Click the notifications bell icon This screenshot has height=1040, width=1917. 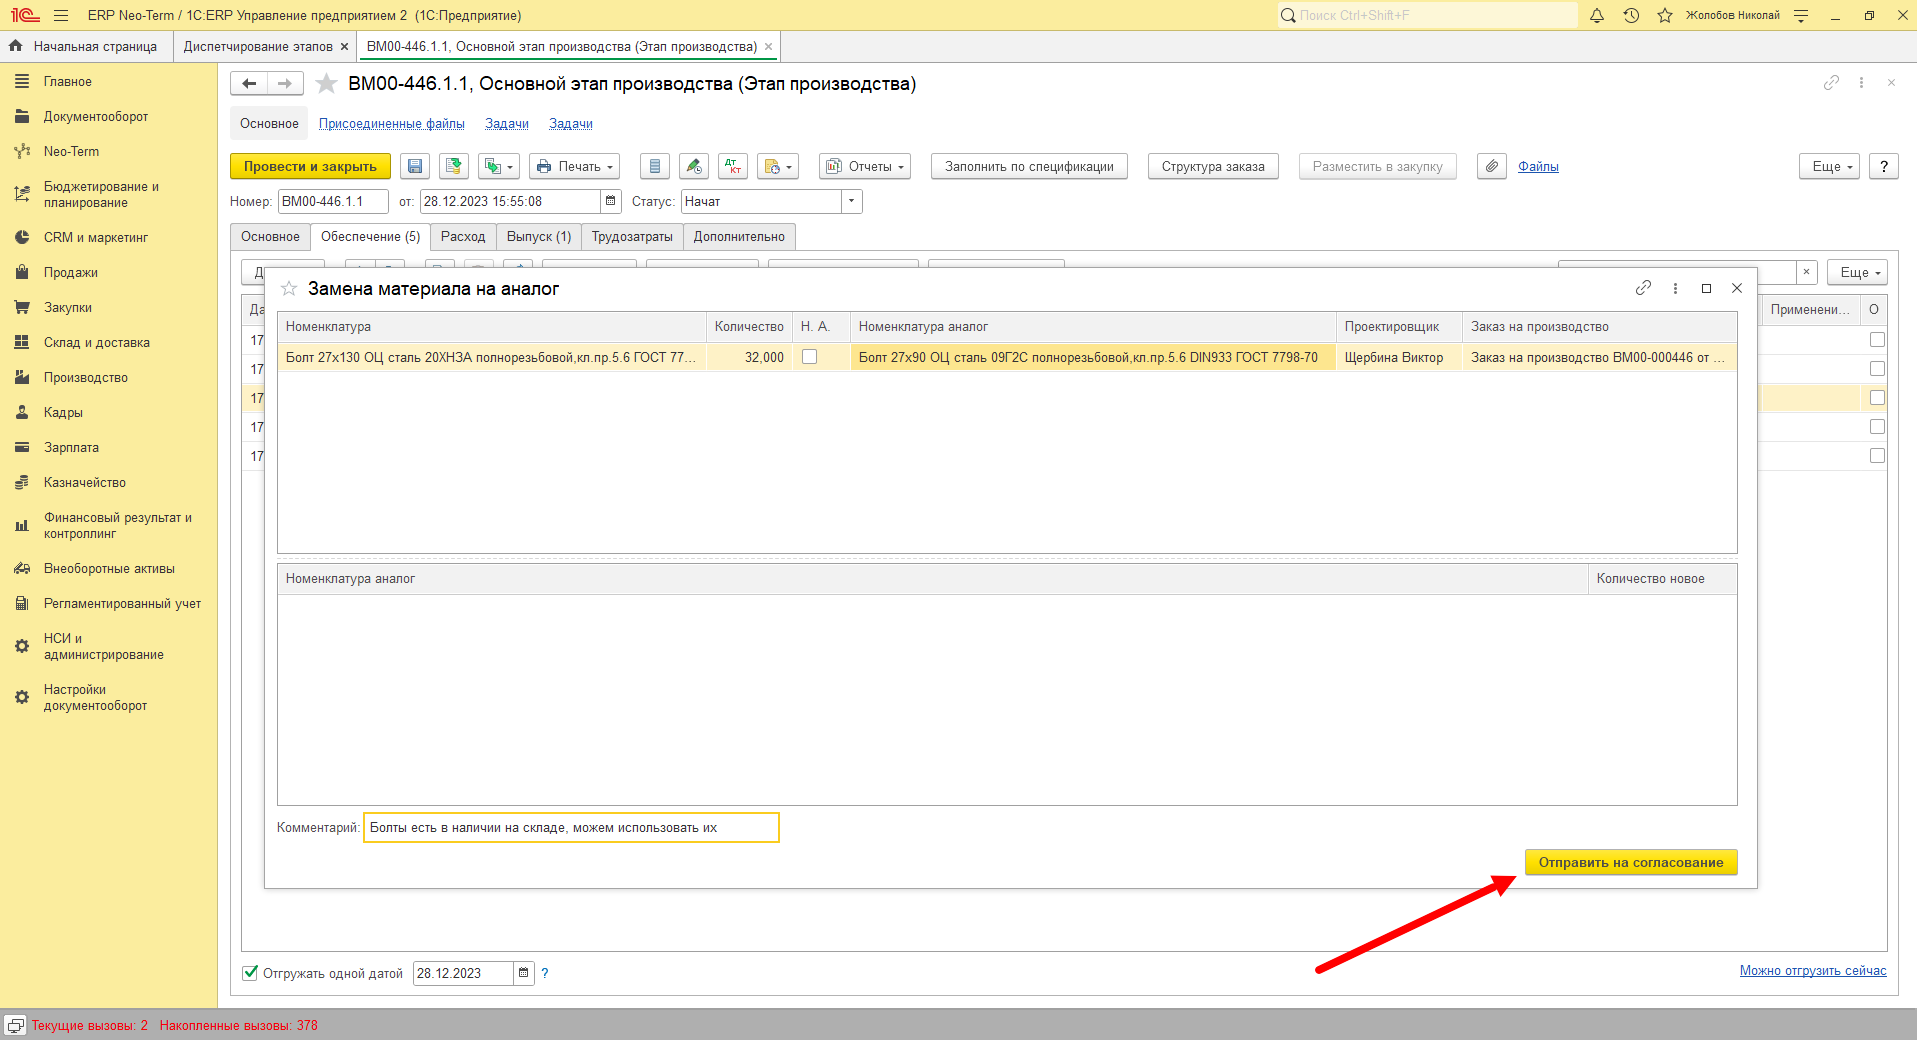1597,15
